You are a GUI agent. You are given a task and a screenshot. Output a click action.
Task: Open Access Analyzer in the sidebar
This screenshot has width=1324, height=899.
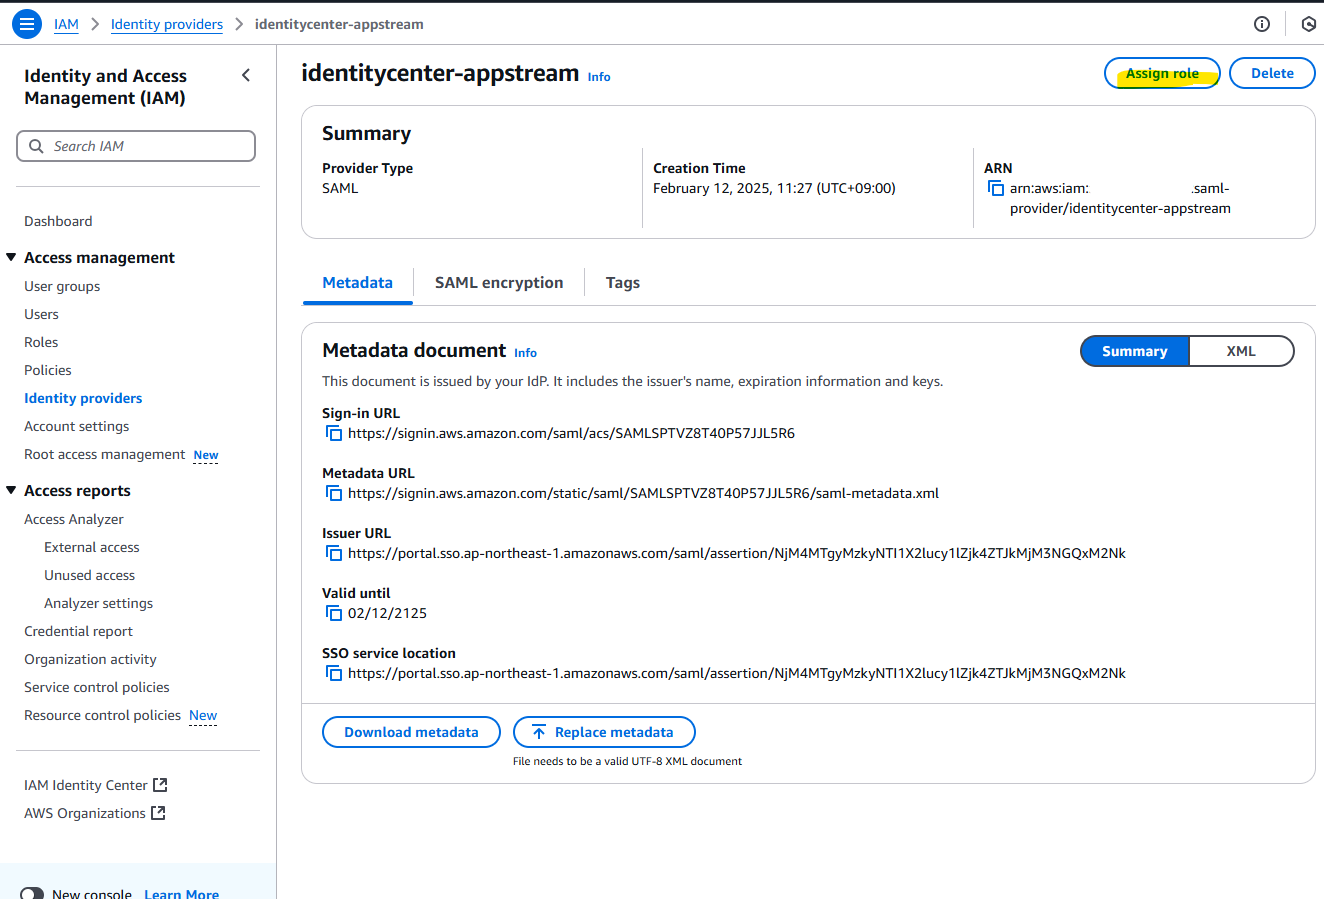click(x=74, y=519)
